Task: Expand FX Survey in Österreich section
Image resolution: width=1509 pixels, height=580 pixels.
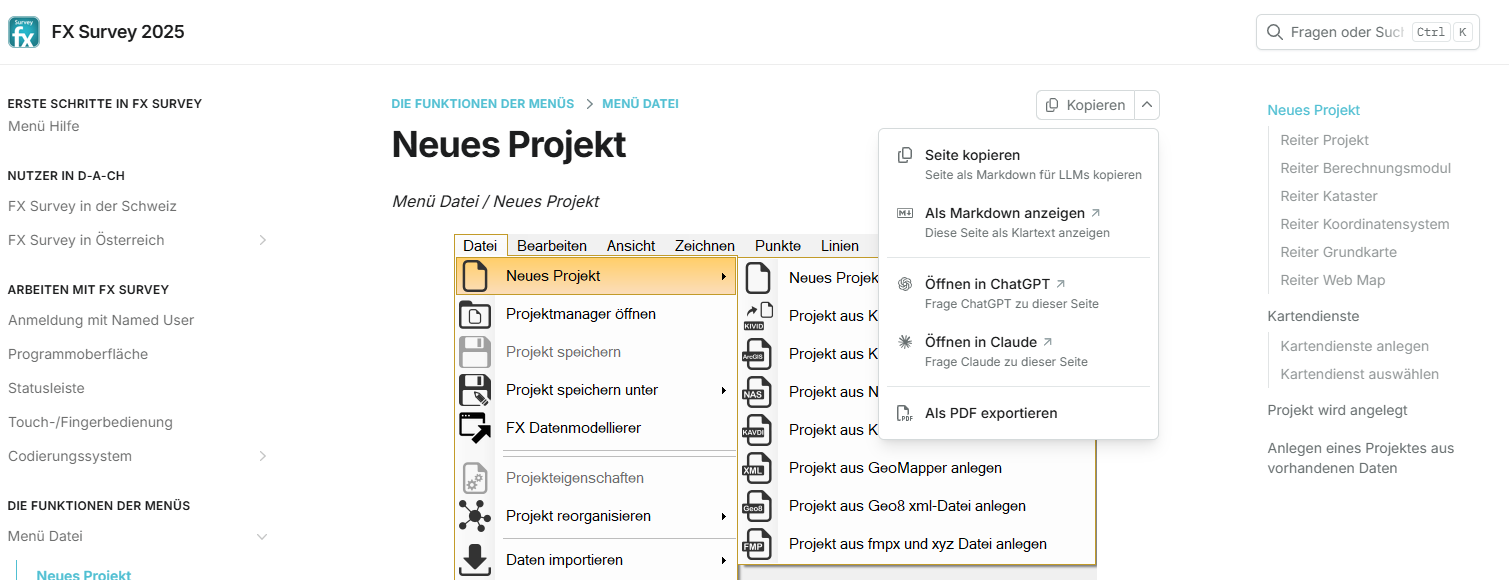Action: 262,240
